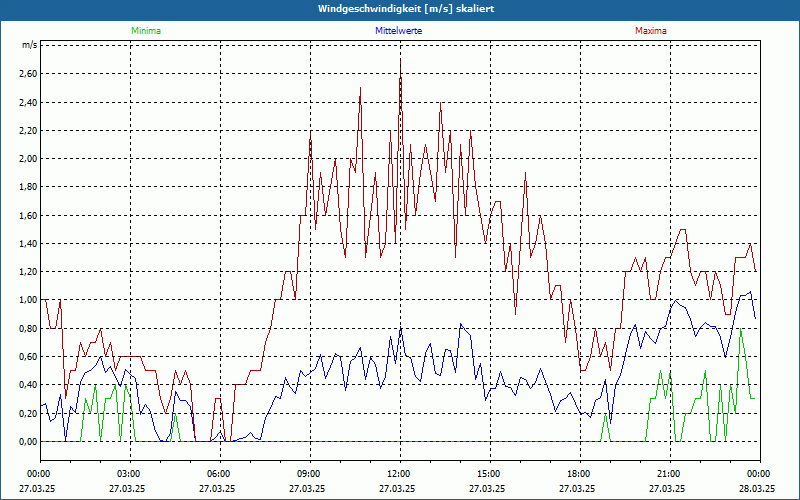800x500 pixels.
Task: Click the 18:00 time axis label
Action: pos(579,474)
